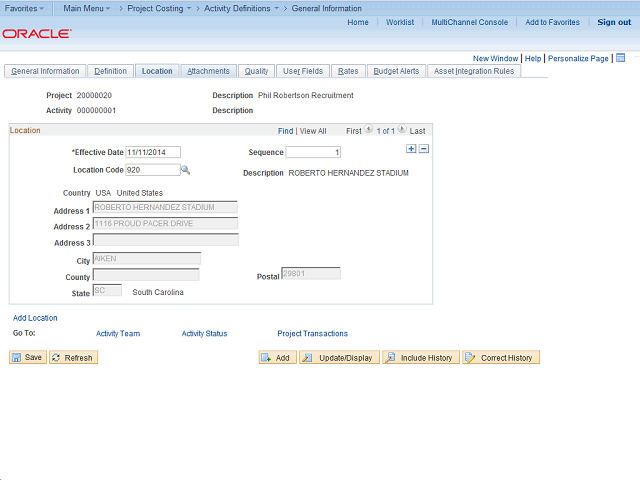640x480 pixels.
Task: Click the First link in Location header
Action: coord(353,131)
